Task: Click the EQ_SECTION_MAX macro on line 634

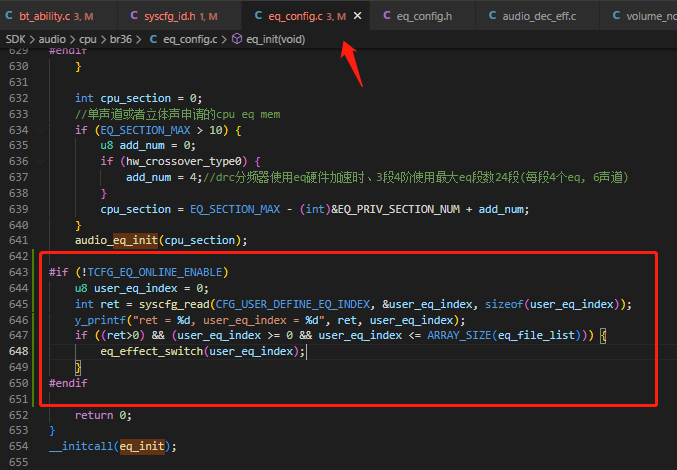Action: click(146, 130)
